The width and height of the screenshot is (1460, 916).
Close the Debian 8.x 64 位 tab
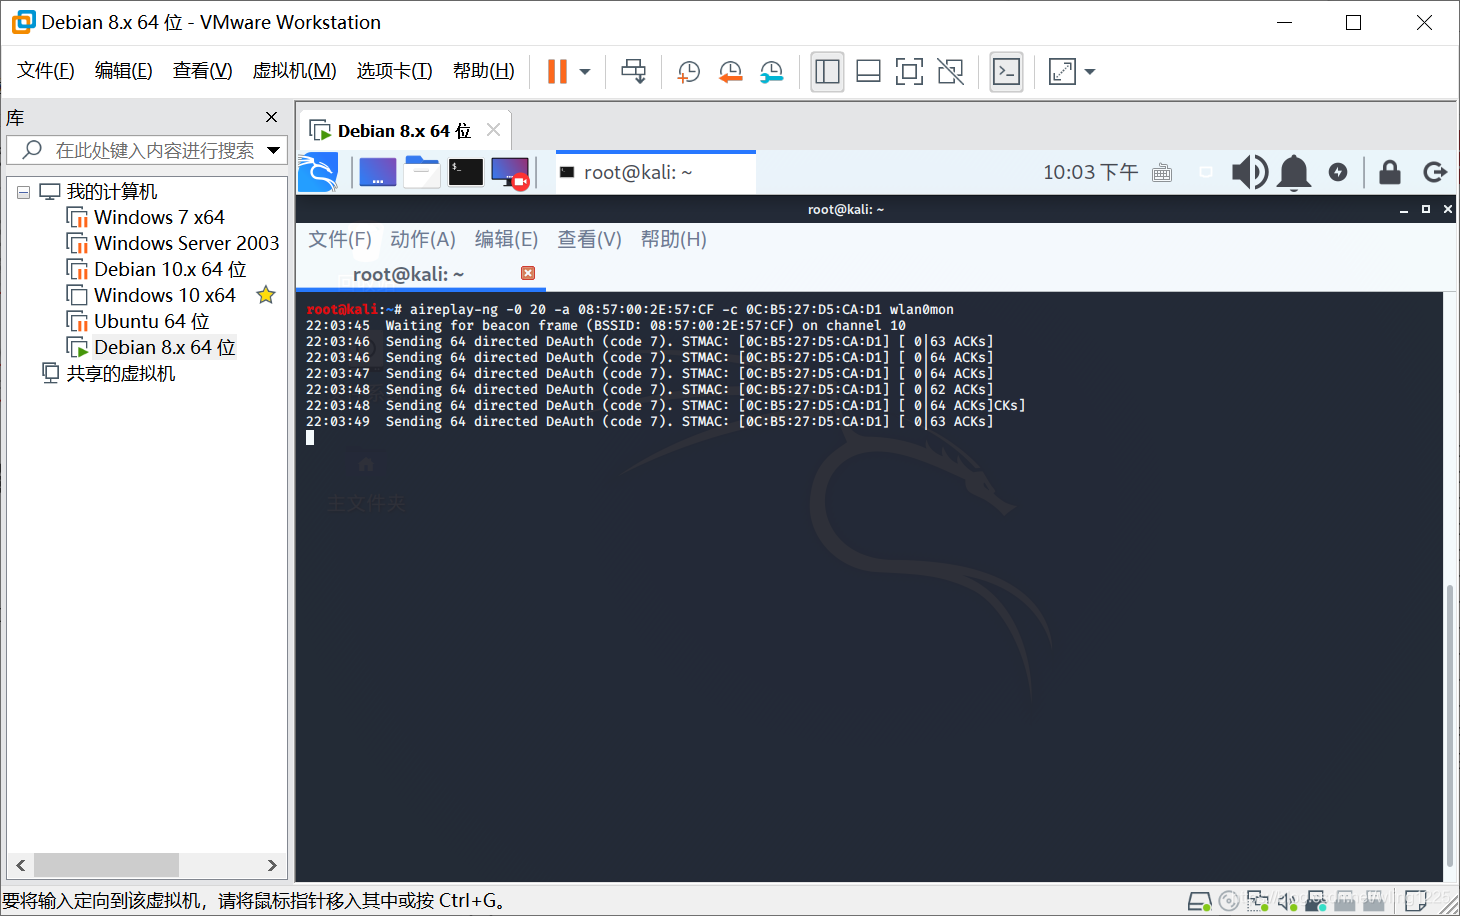coord(493,130)
